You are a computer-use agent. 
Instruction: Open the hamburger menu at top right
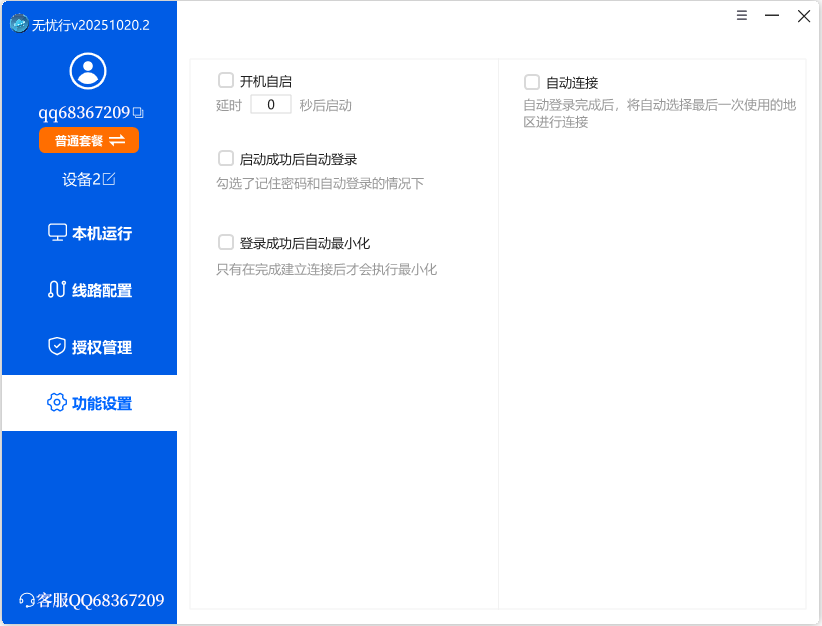(x=741, y=16)
